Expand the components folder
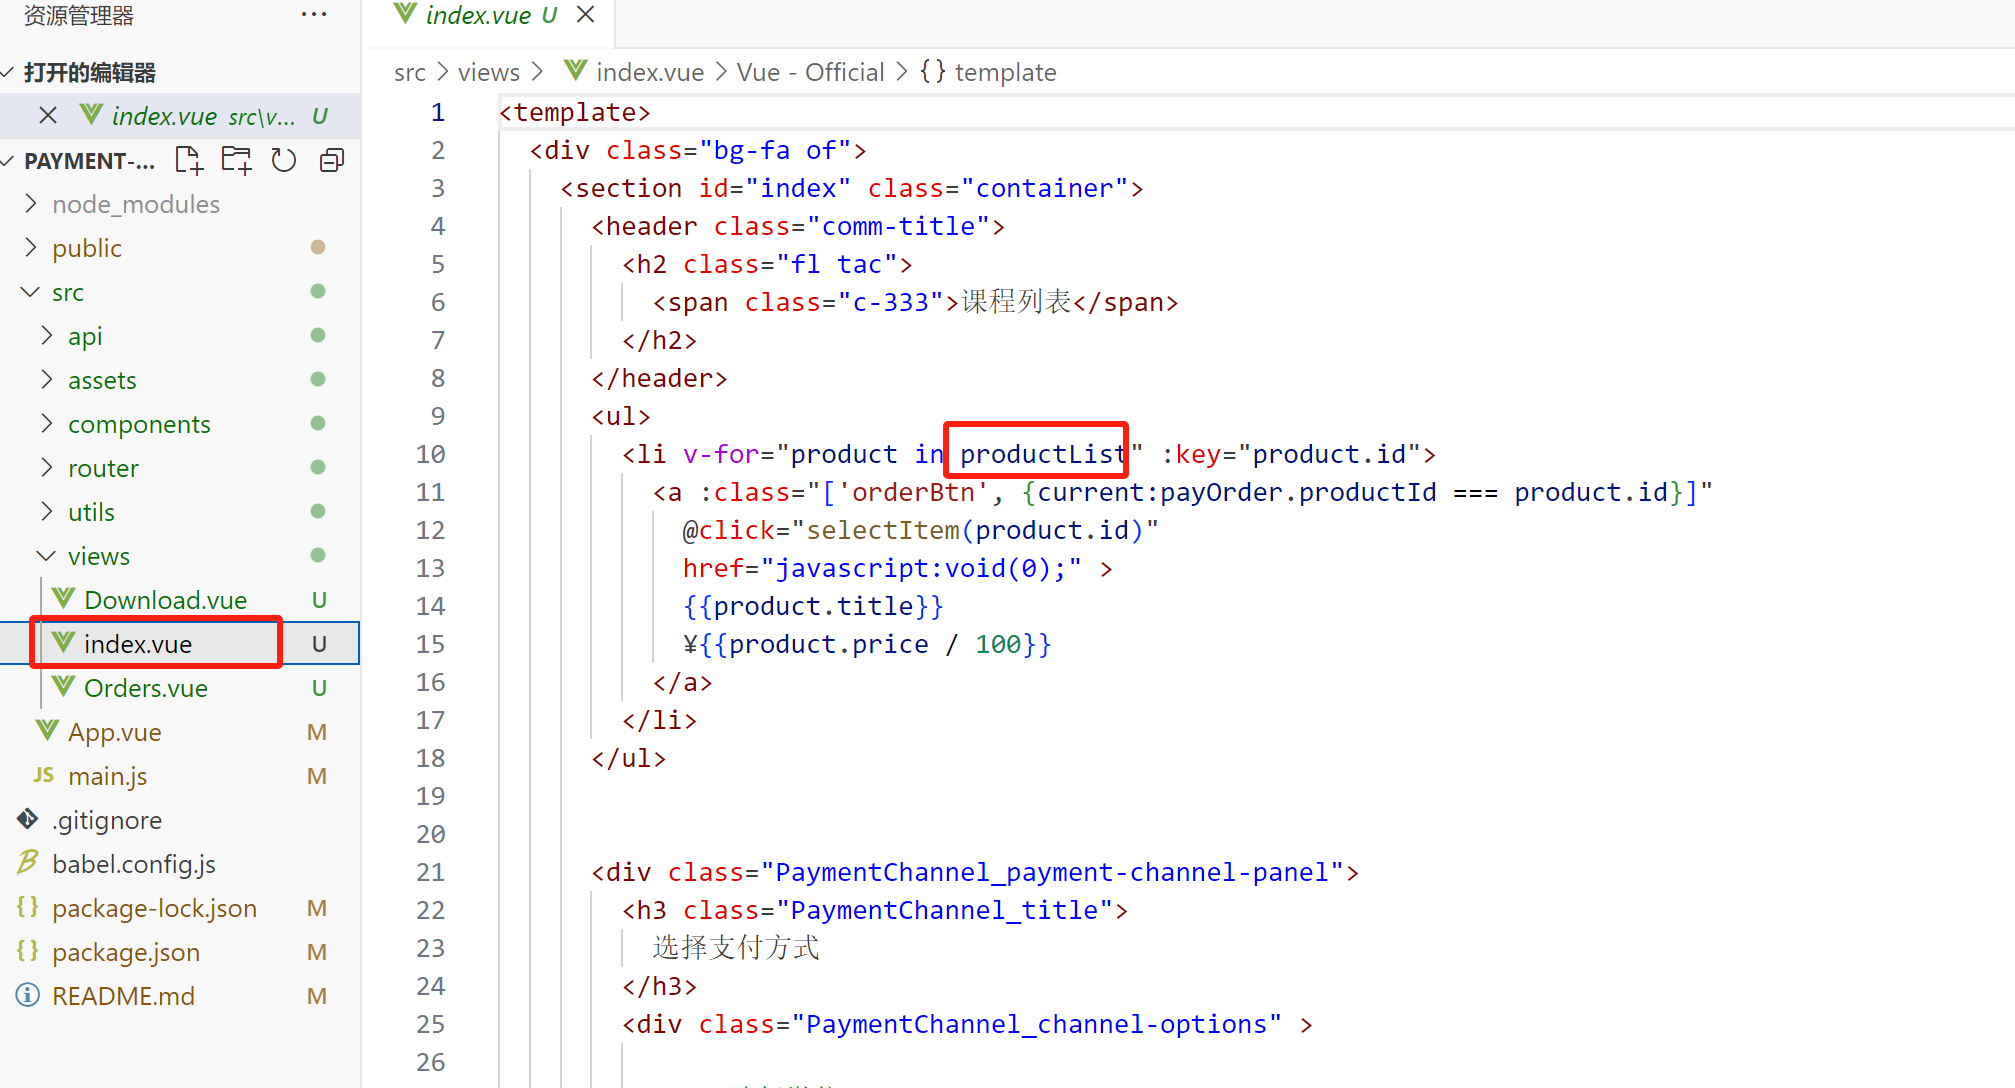This screenshot has width=2015, height=1088. click(139, 424)
